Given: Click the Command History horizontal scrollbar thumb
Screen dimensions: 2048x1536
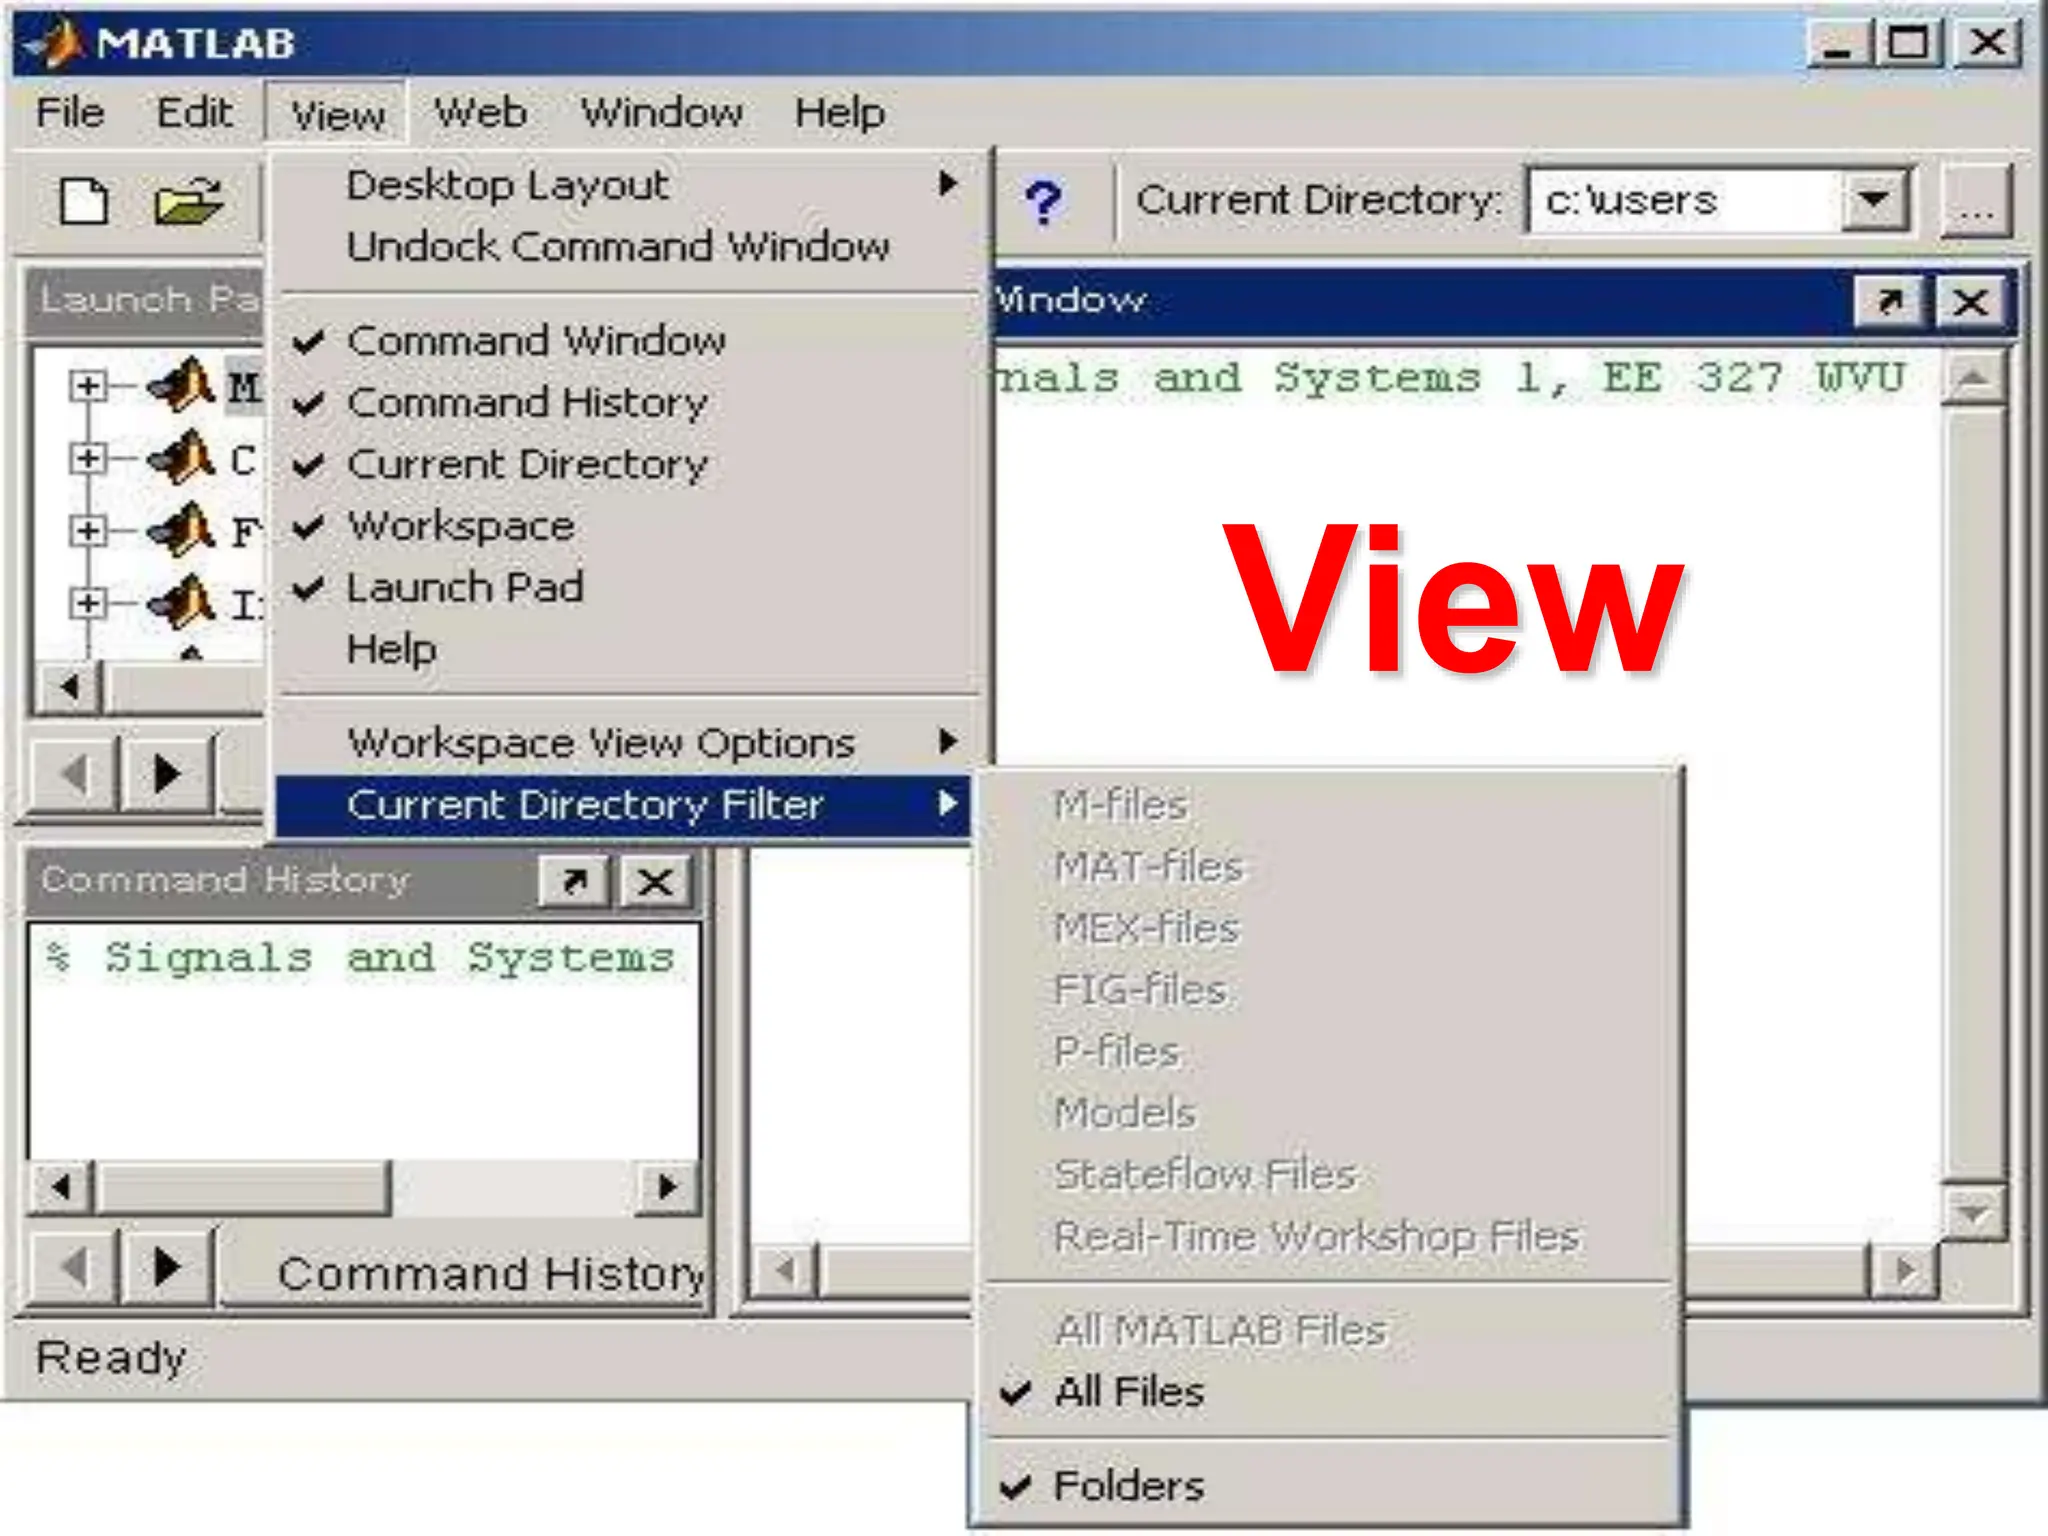Looking at the screenshot, I should click(x=245, y=1187).
